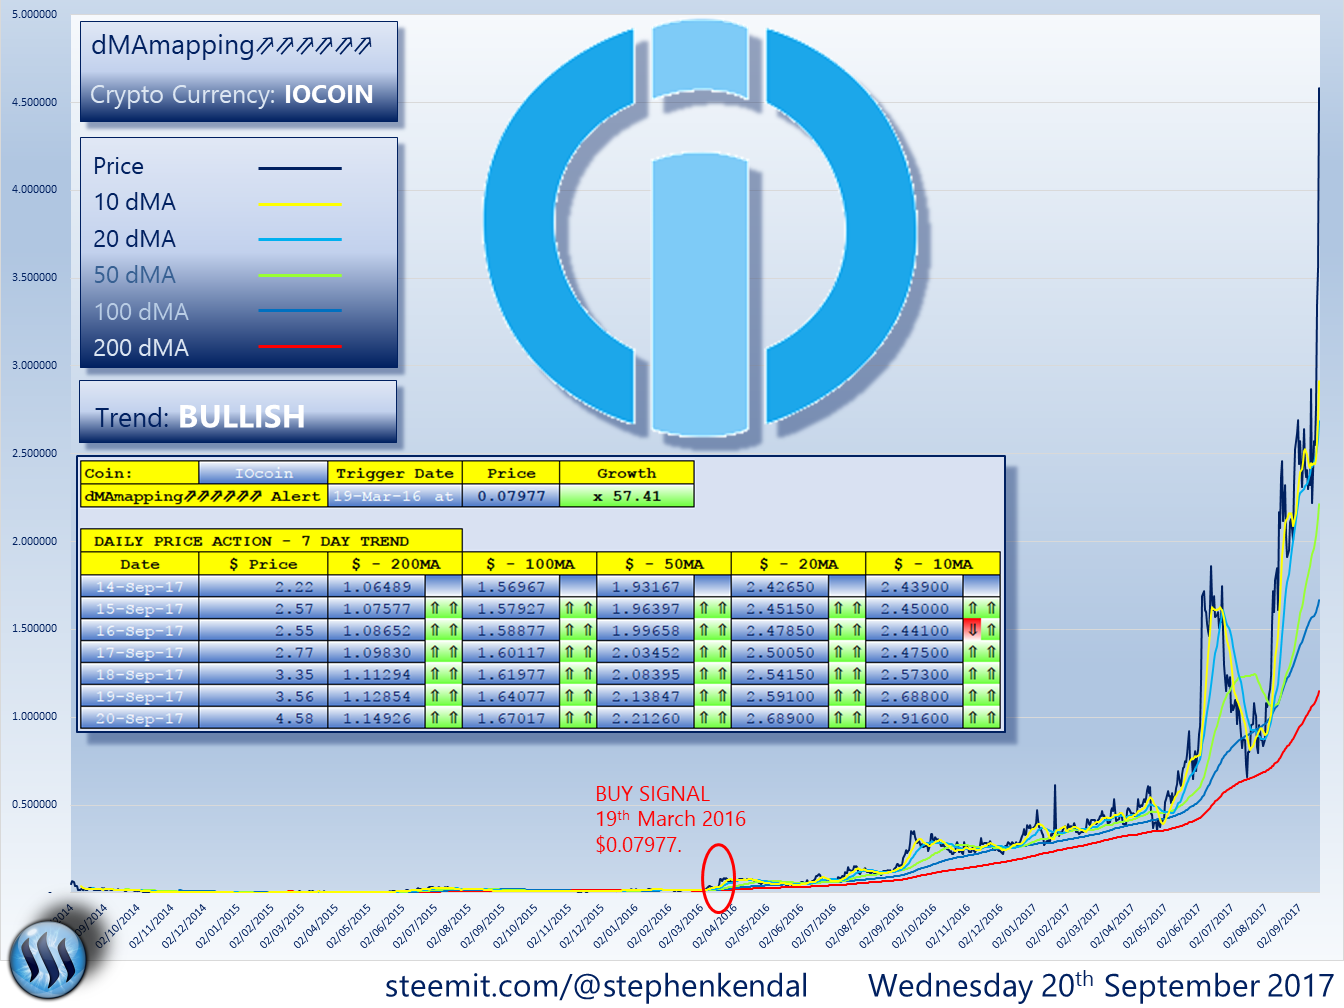
Task: Click the dMAmapping title text
Action: pos(231,46)
